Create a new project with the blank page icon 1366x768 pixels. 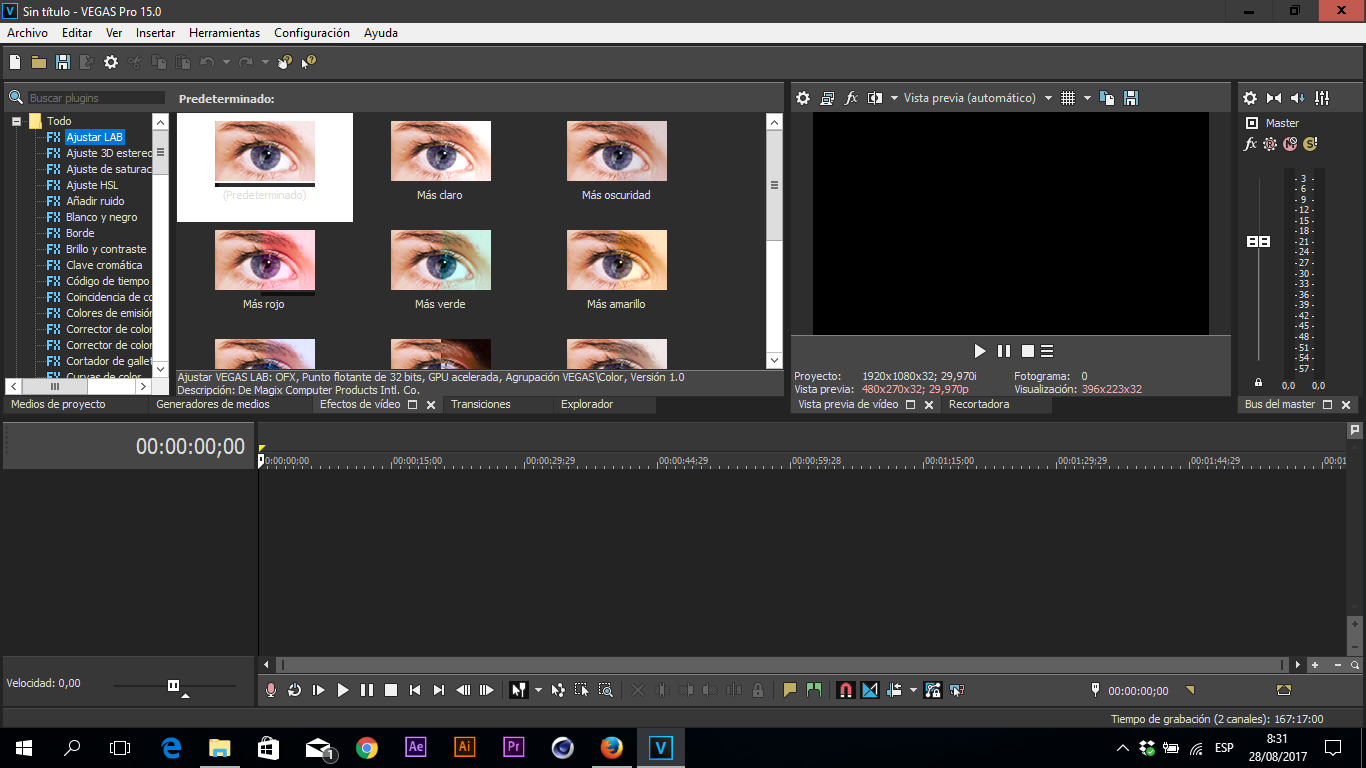pyautogui.click(x=15, y=62)
